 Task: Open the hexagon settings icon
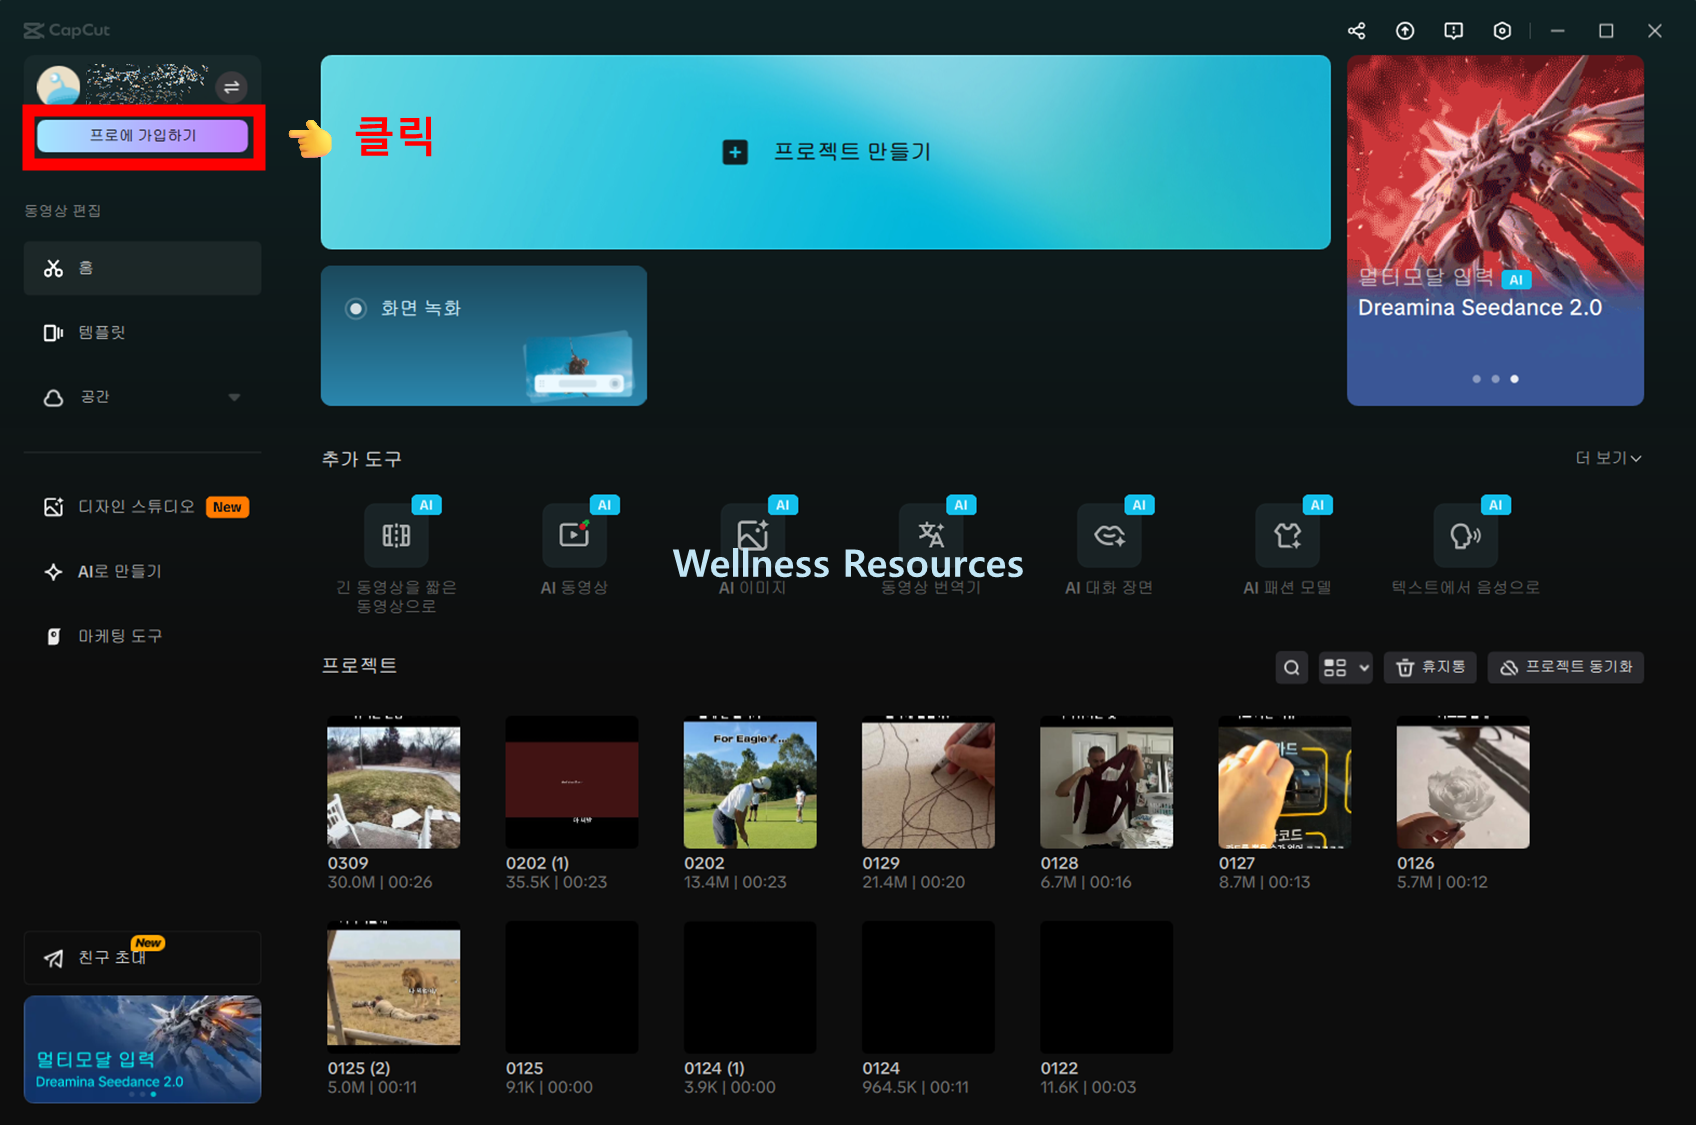tap(1502, 31)
